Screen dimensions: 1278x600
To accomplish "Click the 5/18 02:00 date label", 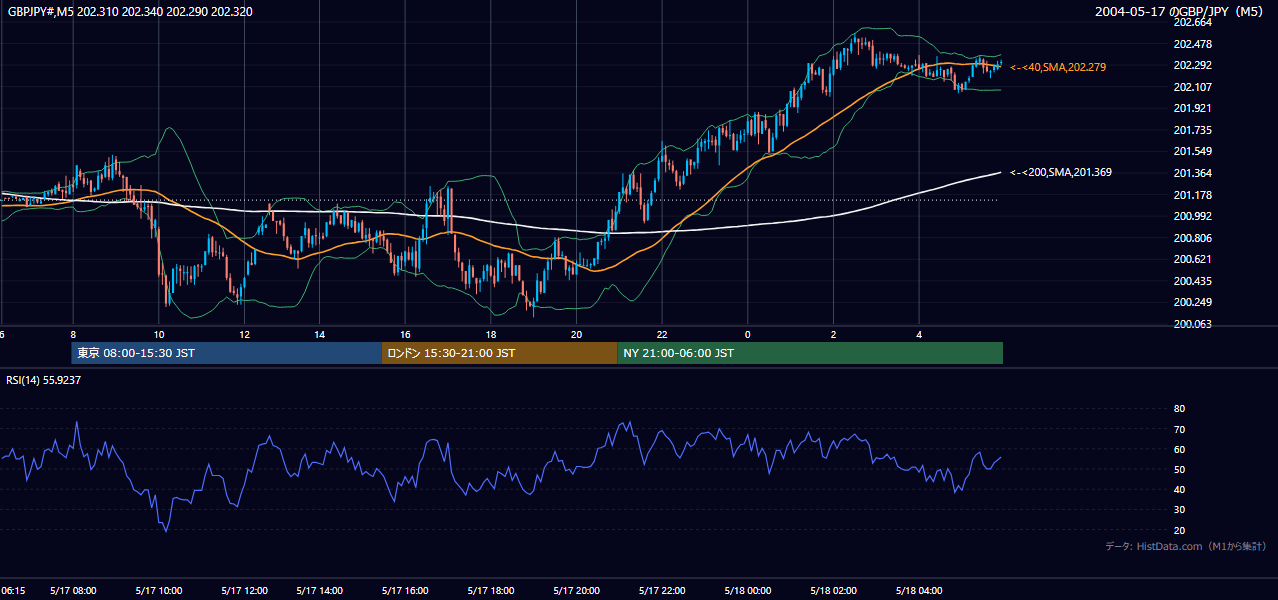I will point(833,591).
